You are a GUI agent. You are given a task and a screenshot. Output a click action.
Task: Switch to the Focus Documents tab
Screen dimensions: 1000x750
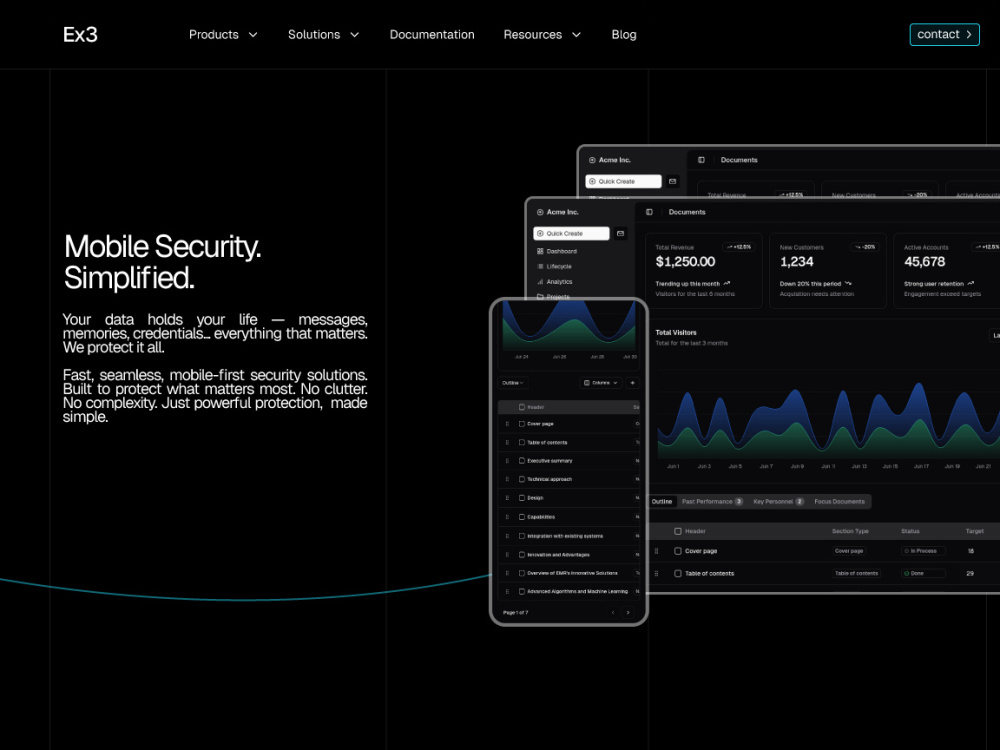[x=839, y=501]
